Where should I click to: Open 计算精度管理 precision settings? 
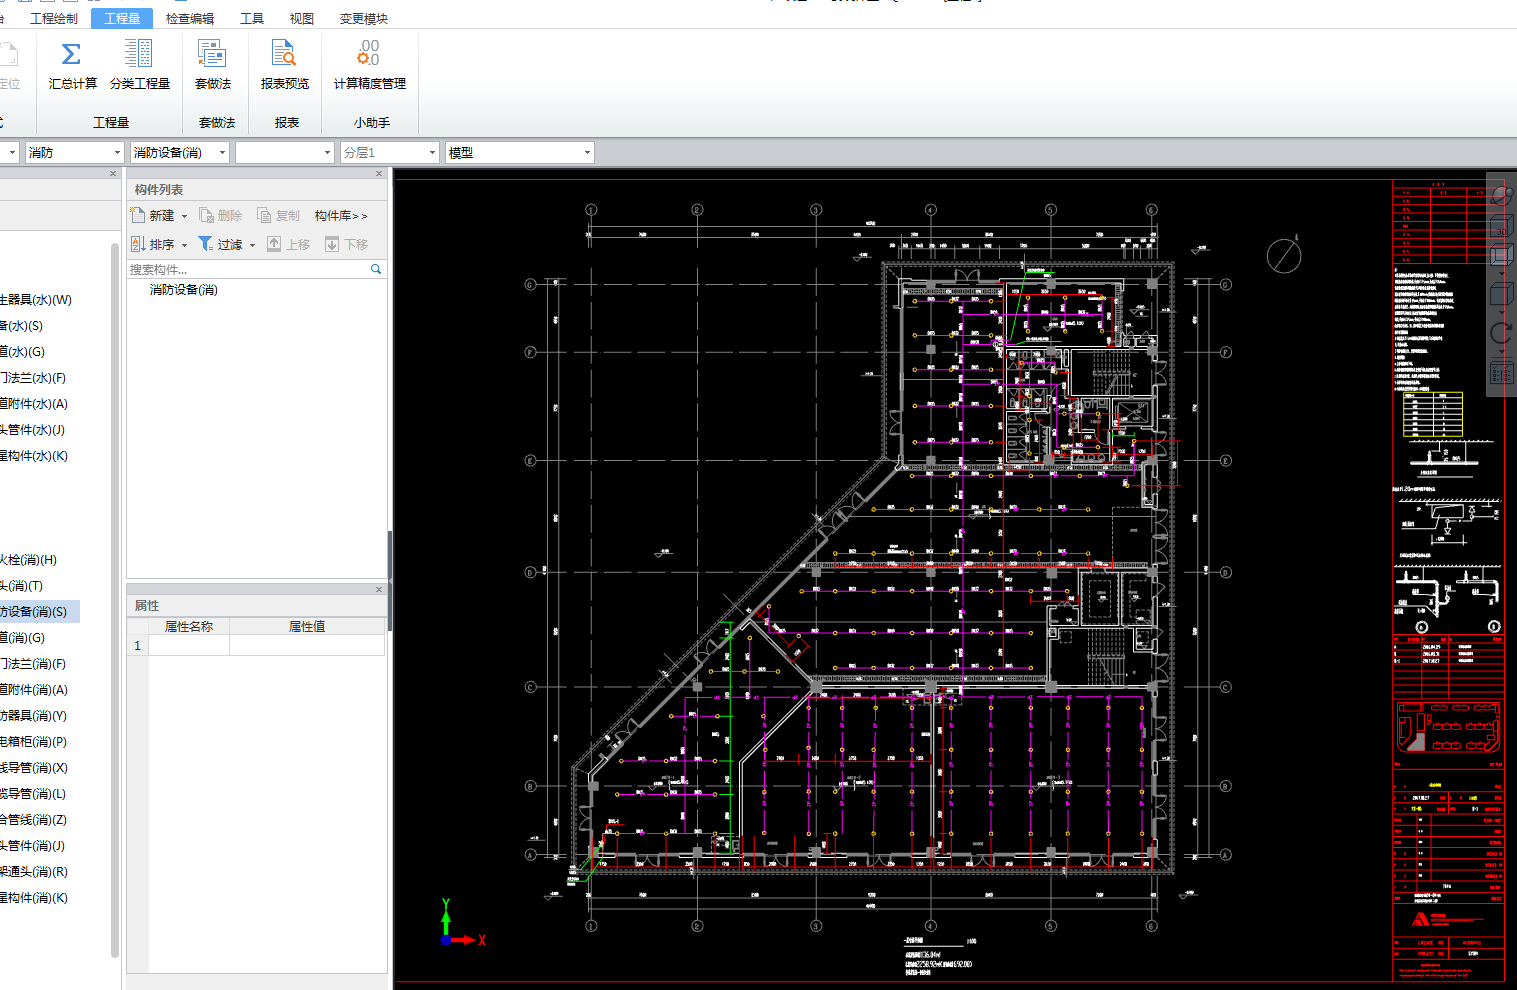point(370,65)
